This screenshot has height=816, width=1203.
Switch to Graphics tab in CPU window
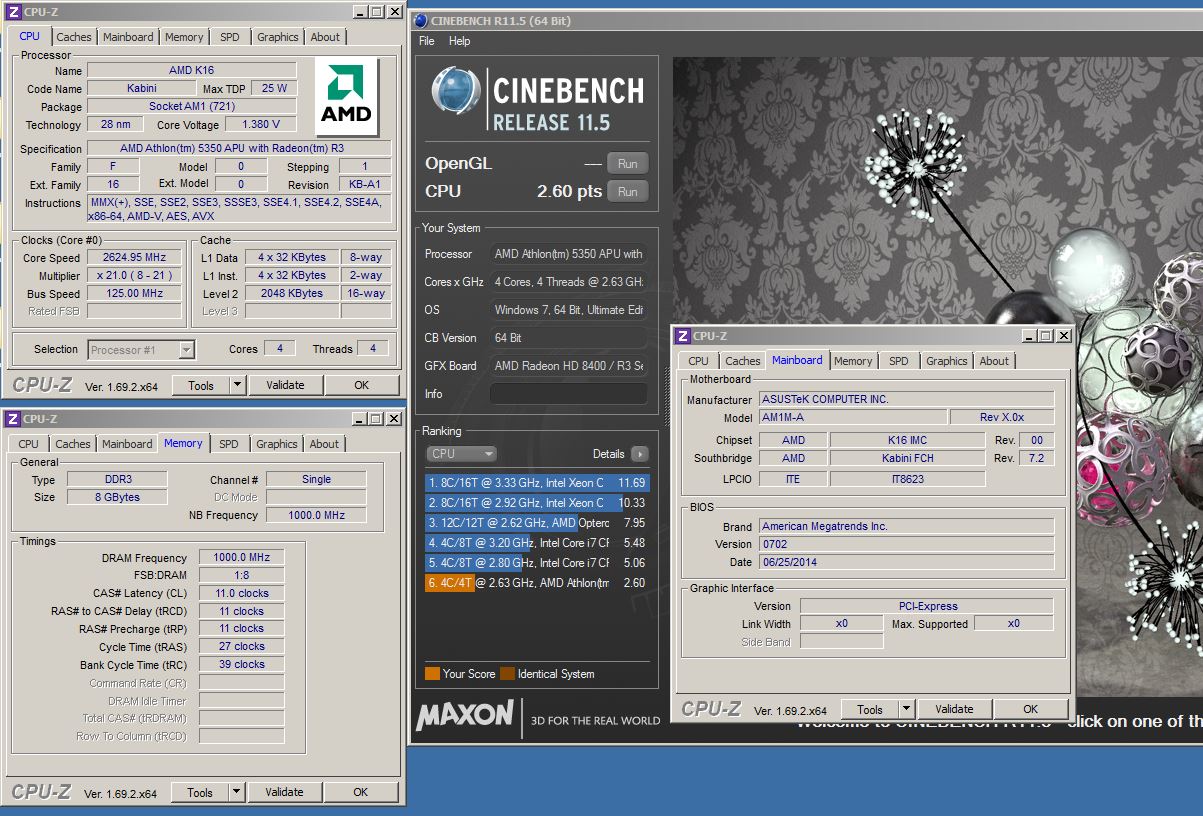coord(278,37)
